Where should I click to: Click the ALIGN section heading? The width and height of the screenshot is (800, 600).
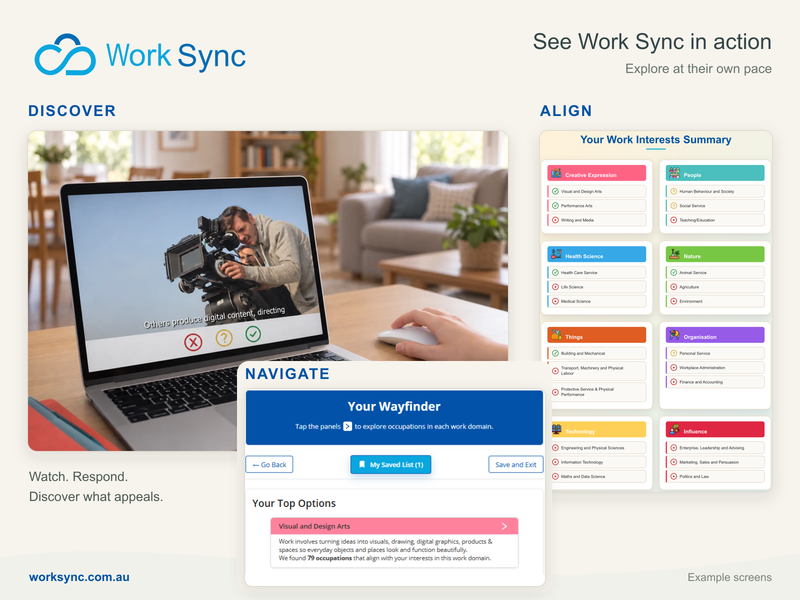click(566, 111)
